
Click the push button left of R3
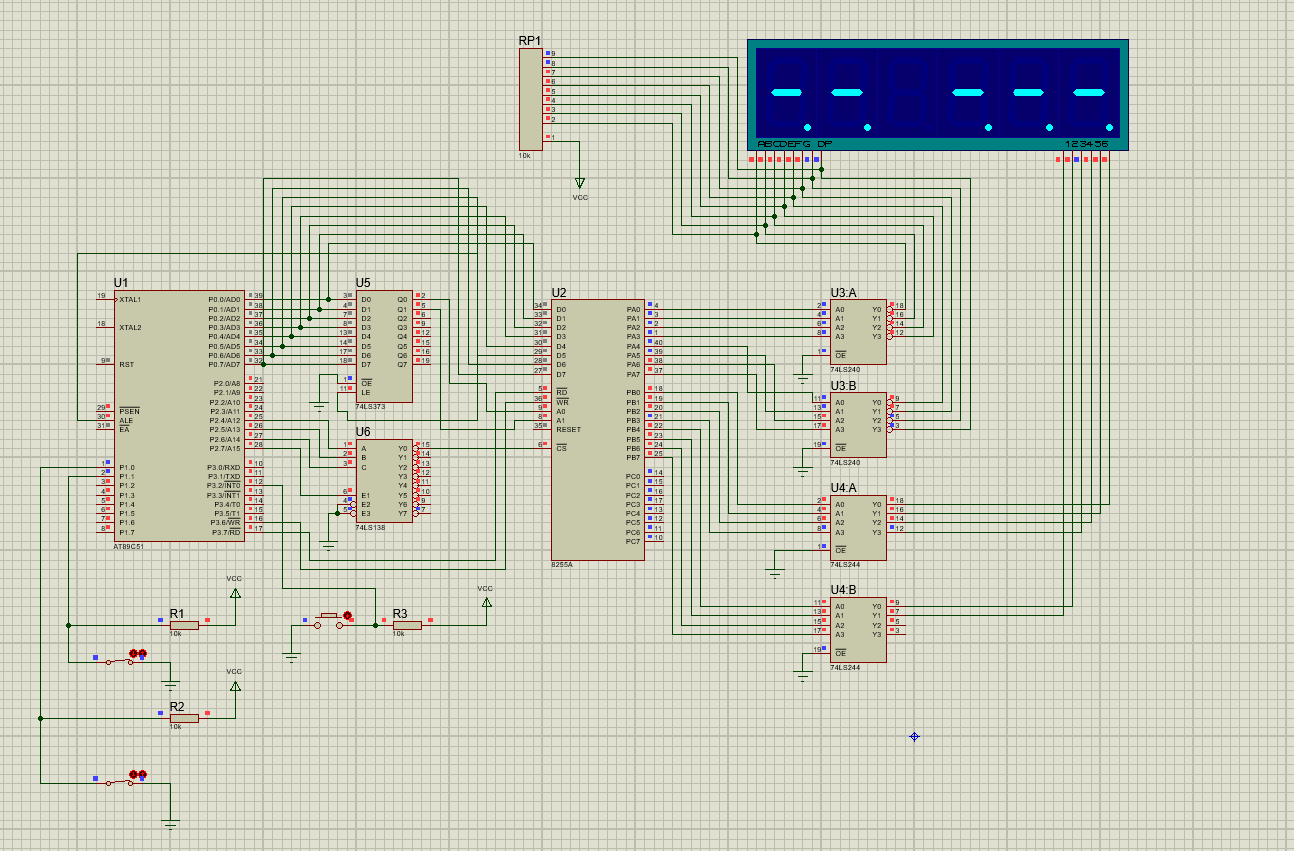[330, 620]
